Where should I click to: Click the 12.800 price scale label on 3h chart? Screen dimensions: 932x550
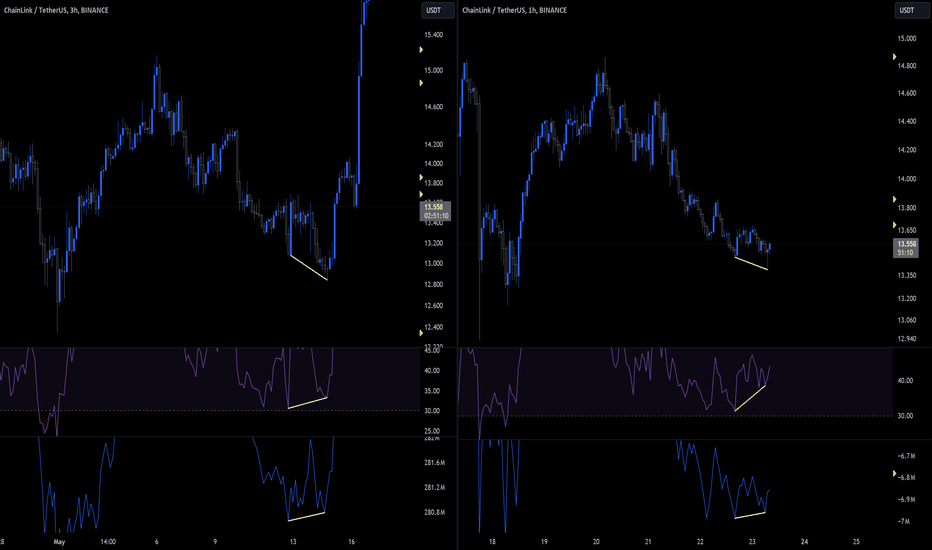[433, 284]
